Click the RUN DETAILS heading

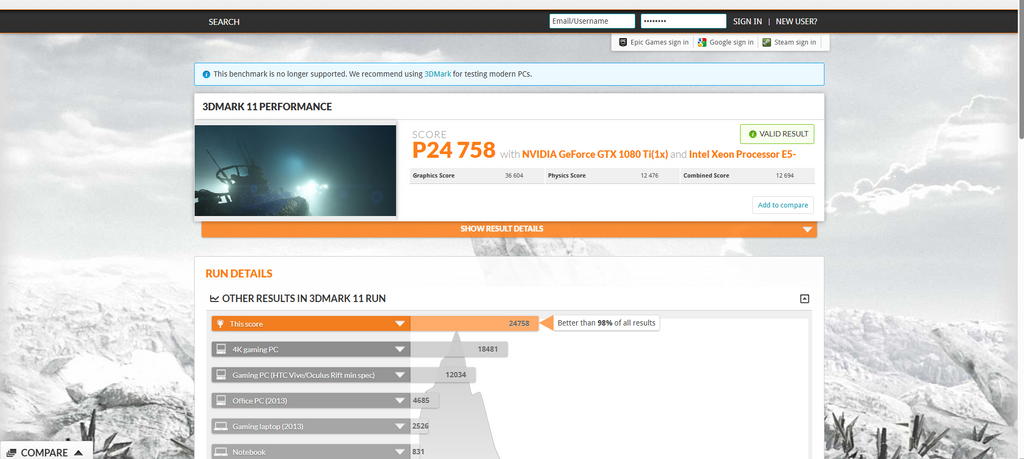(x=239, y=274)
